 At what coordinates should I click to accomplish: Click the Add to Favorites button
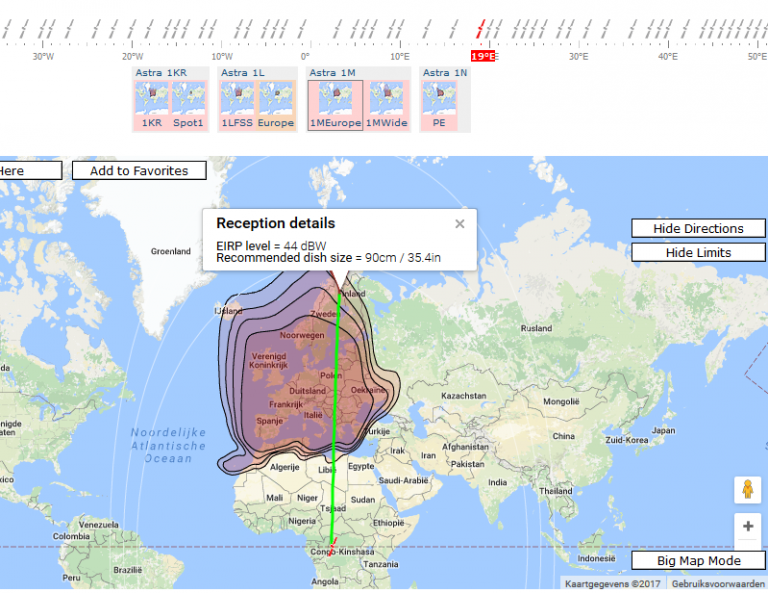[139, 171]
